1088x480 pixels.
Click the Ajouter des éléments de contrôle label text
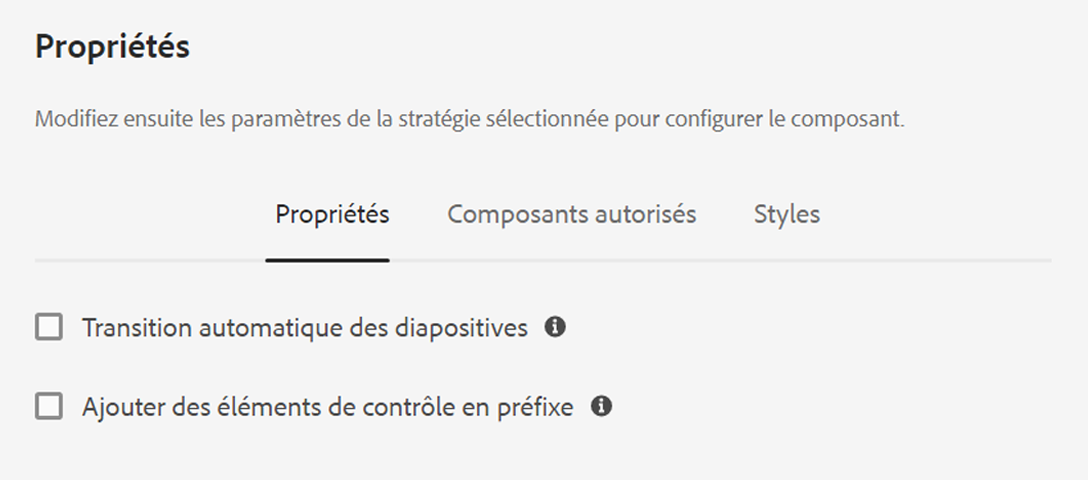click(x=328, y=406)
